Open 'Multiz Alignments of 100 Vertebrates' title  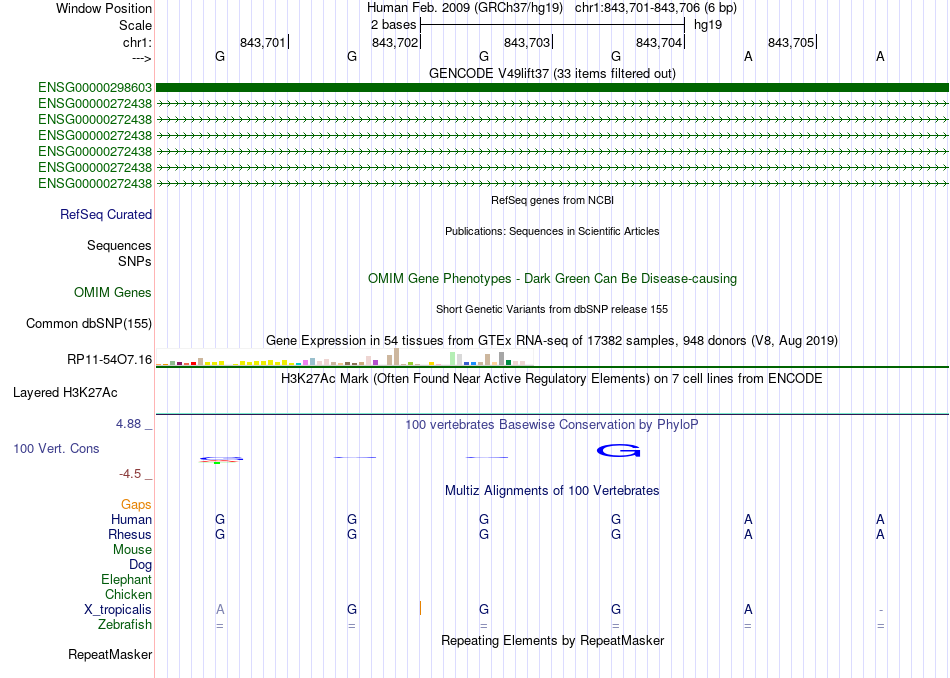pos(552,491)
